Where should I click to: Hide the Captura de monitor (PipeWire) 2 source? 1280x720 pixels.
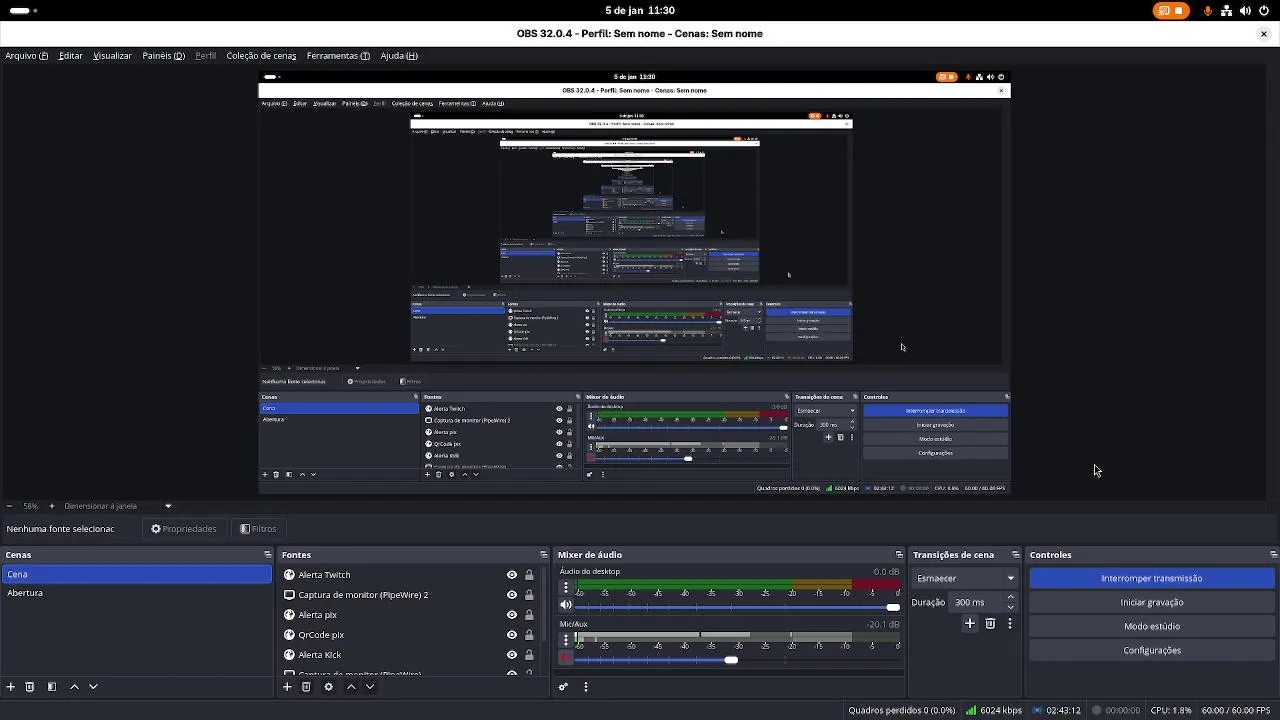(x=512, y=595)
